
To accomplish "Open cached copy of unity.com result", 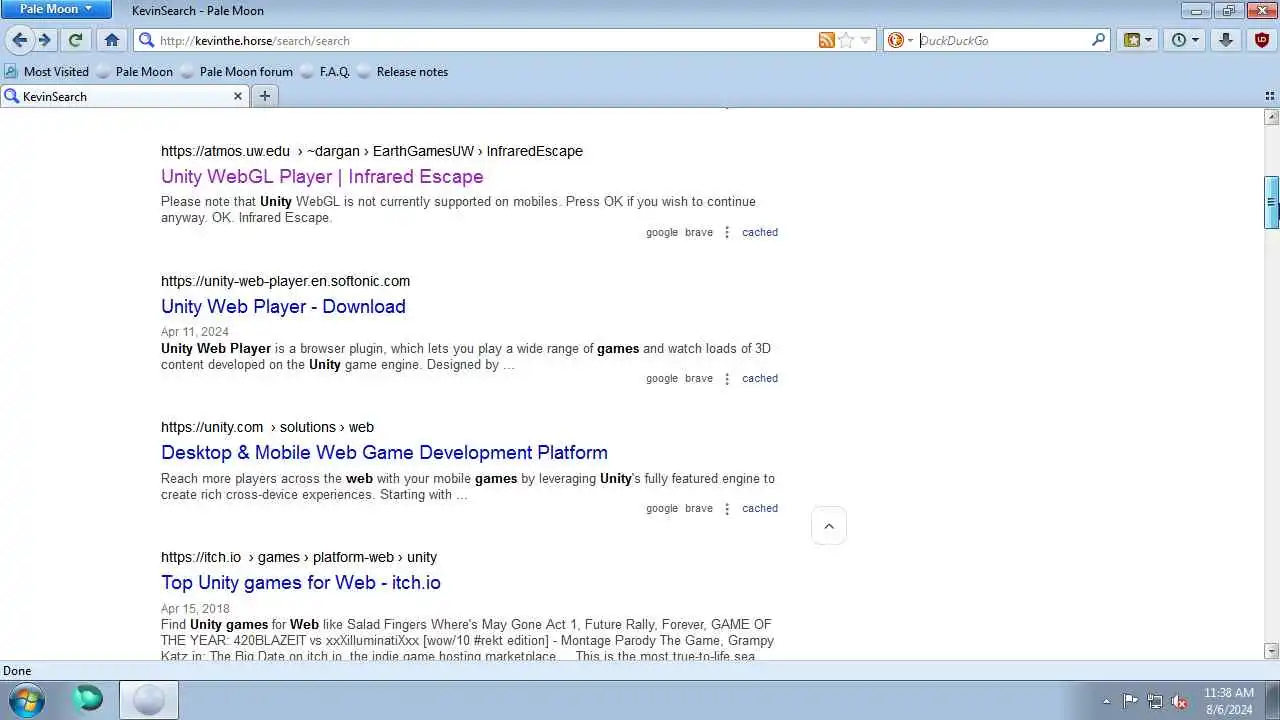I will point(760,508).
